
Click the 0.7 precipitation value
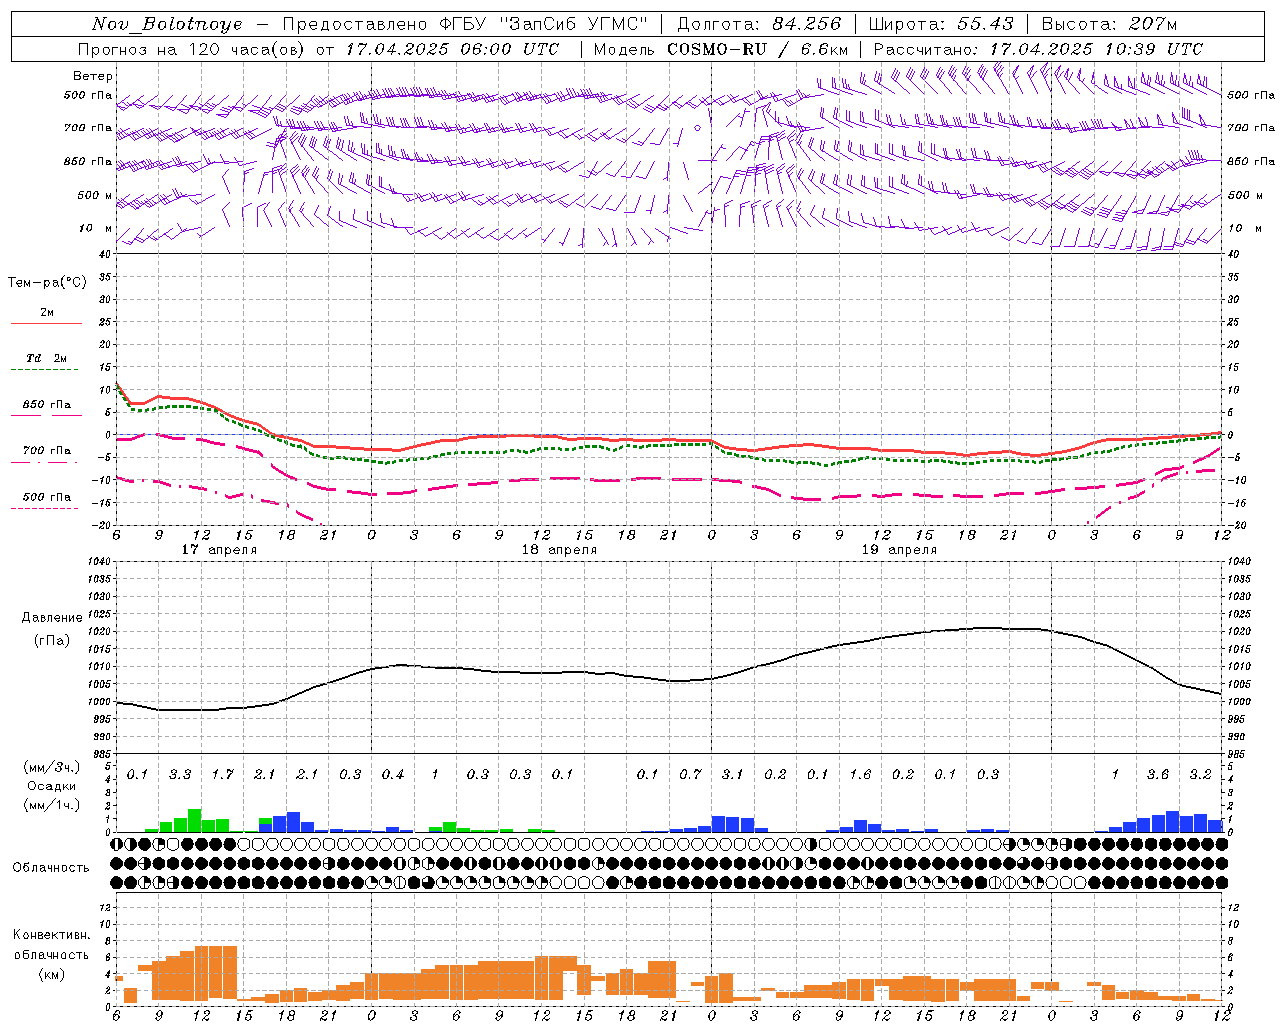(690, 775)
